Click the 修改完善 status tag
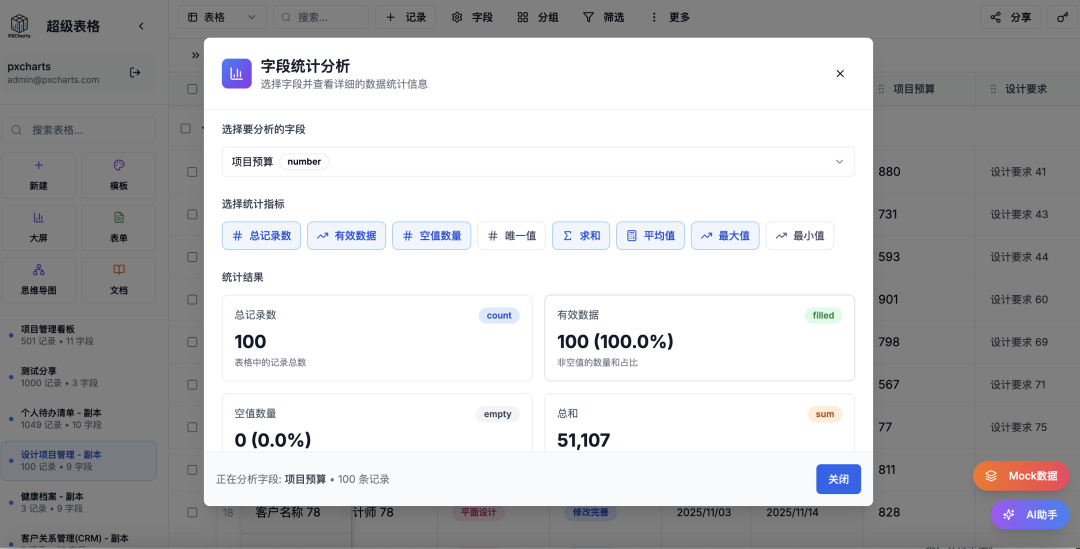The image size is (1080, 549). point(590,512)
